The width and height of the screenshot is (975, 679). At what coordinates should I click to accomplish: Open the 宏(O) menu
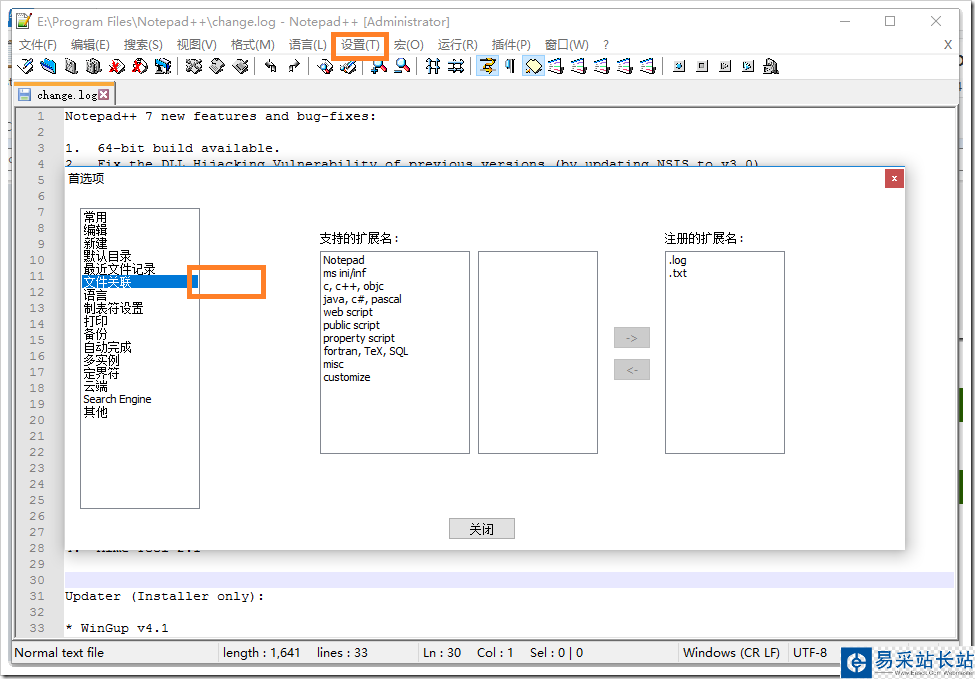click(x=409, y=45)
